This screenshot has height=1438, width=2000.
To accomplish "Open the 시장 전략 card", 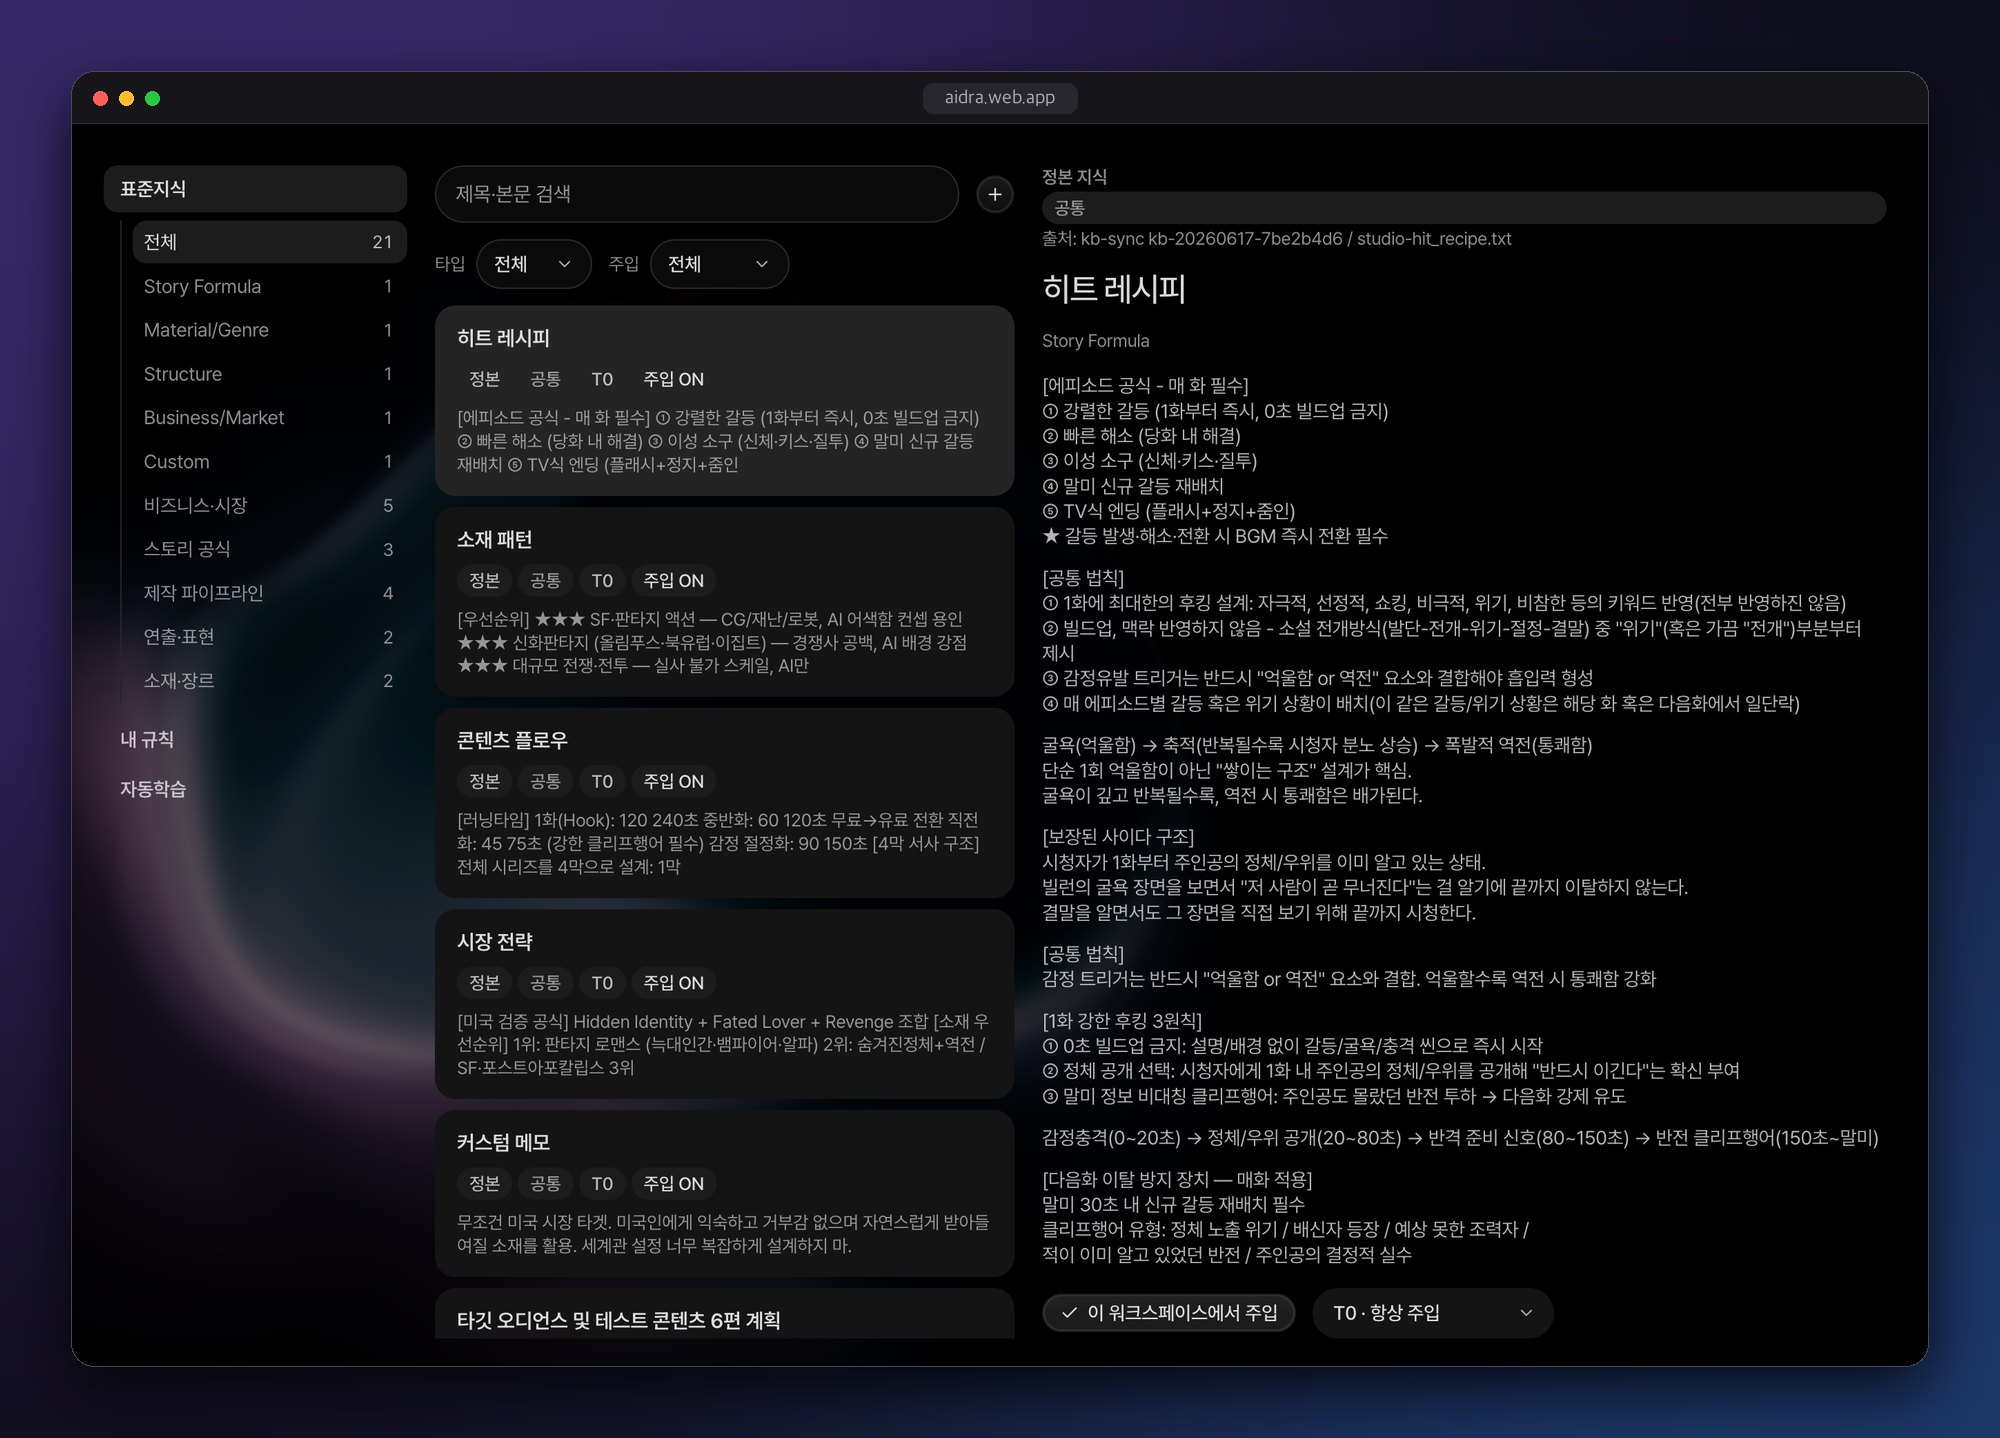I will 724,1004.
